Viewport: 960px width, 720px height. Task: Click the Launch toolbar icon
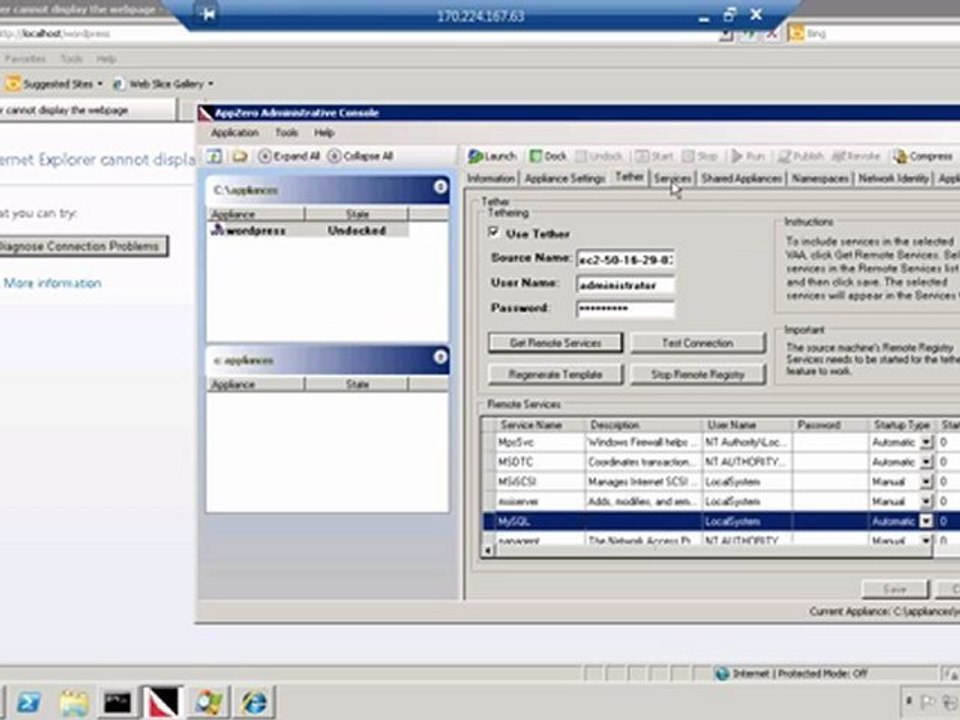[x=475, y=156]
